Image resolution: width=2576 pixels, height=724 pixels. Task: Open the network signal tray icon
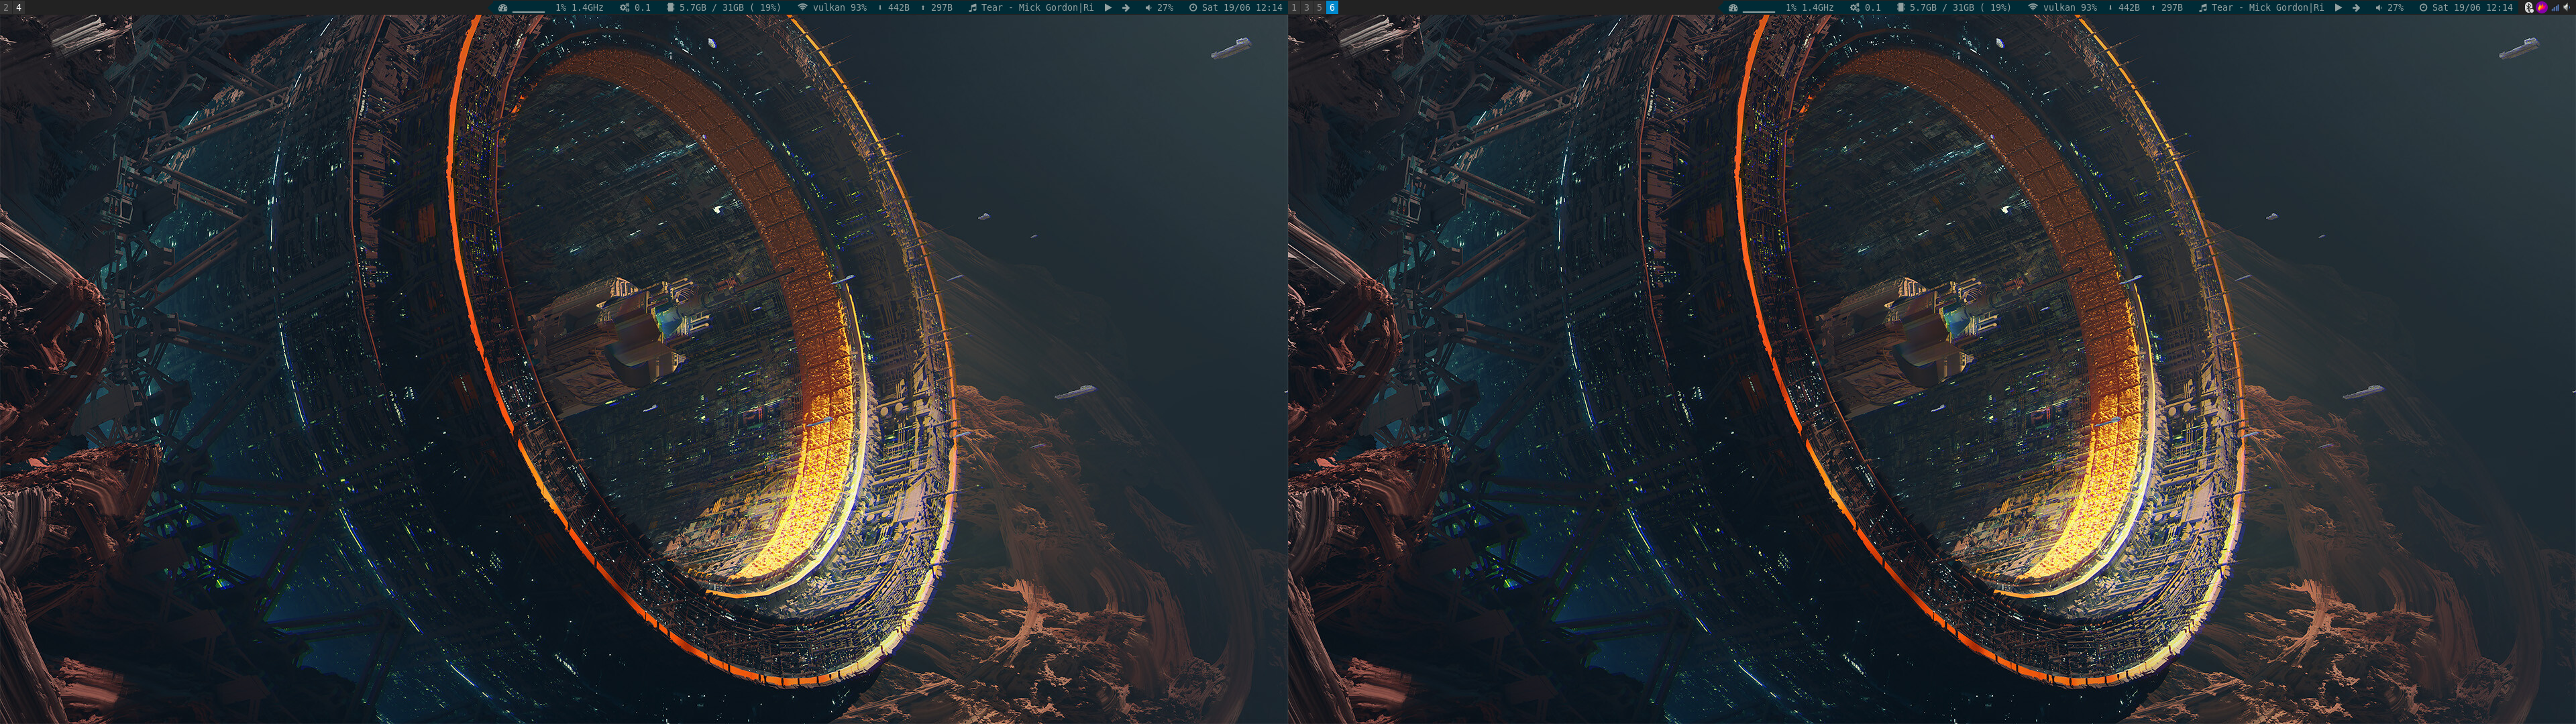(x=2556, y=8)
